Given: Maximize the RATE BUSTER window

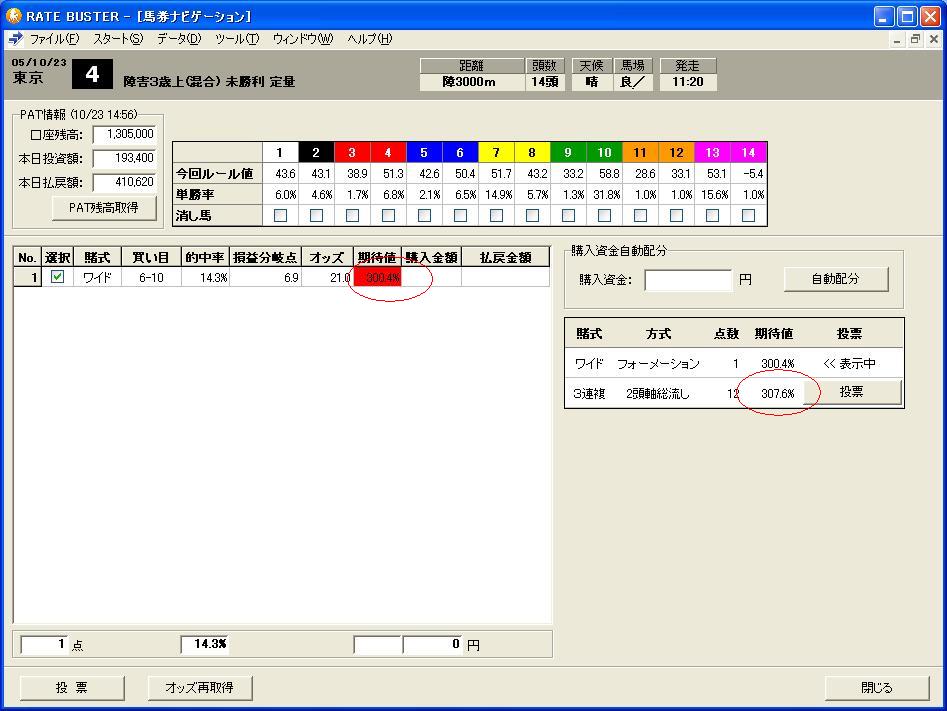Looking at the screenshot, I should click(907, 16).
